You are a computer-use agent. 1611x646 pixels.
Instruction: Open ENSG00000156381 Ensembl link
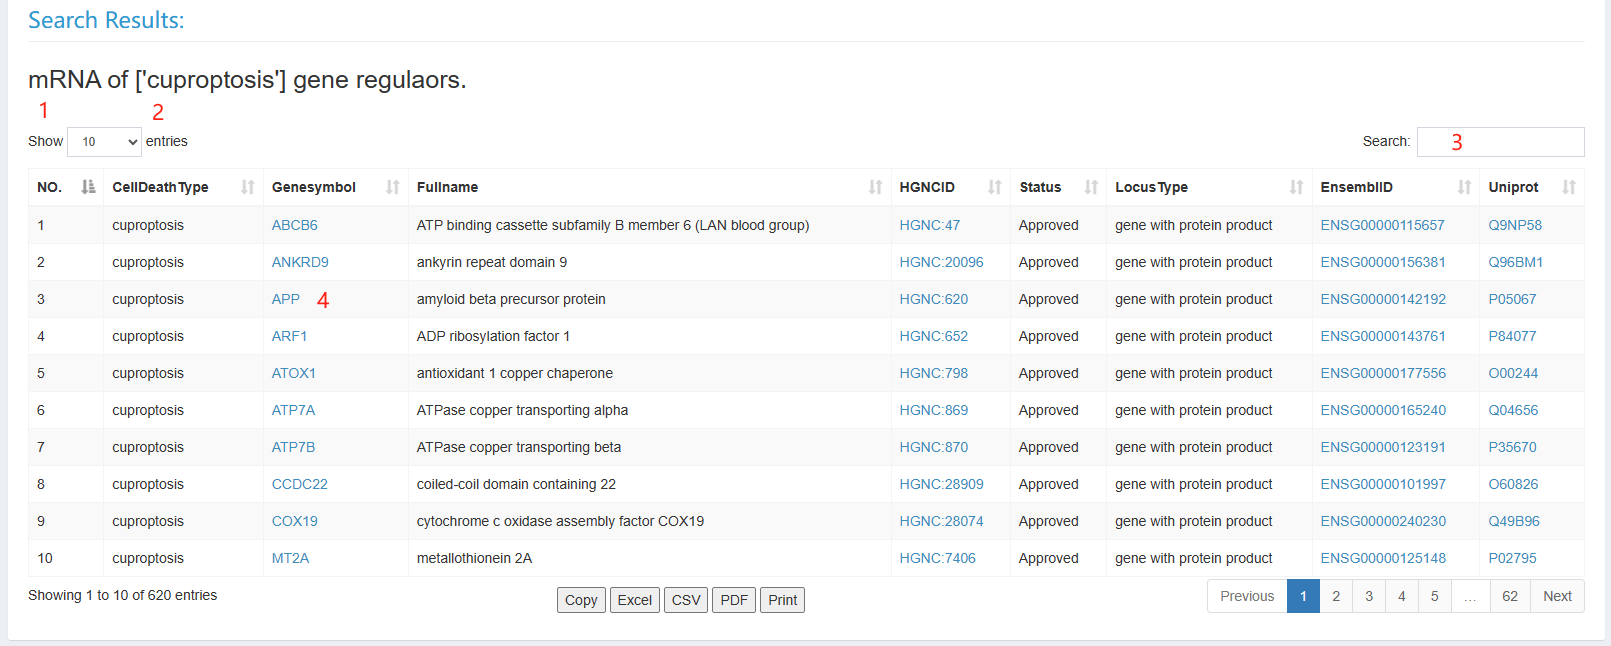click(1383, 262)
